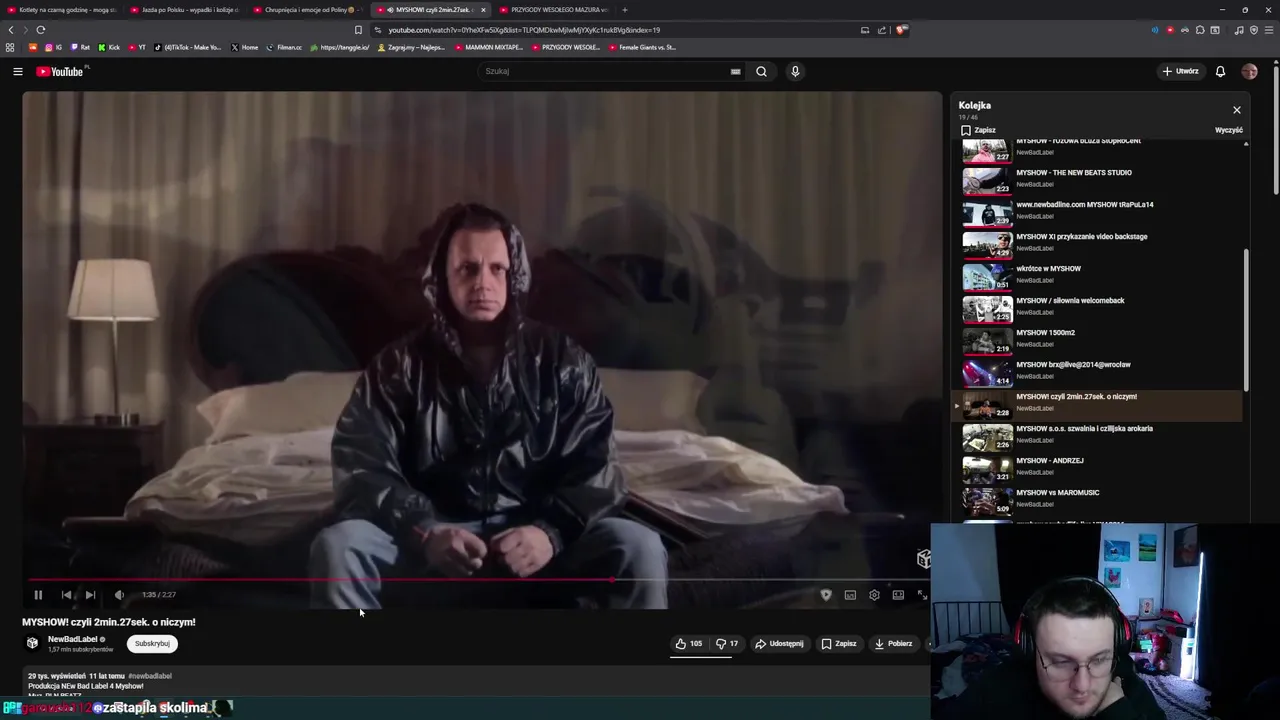Bookmark this page from address bar
The image size is (1280, 720).
[358, 30]
